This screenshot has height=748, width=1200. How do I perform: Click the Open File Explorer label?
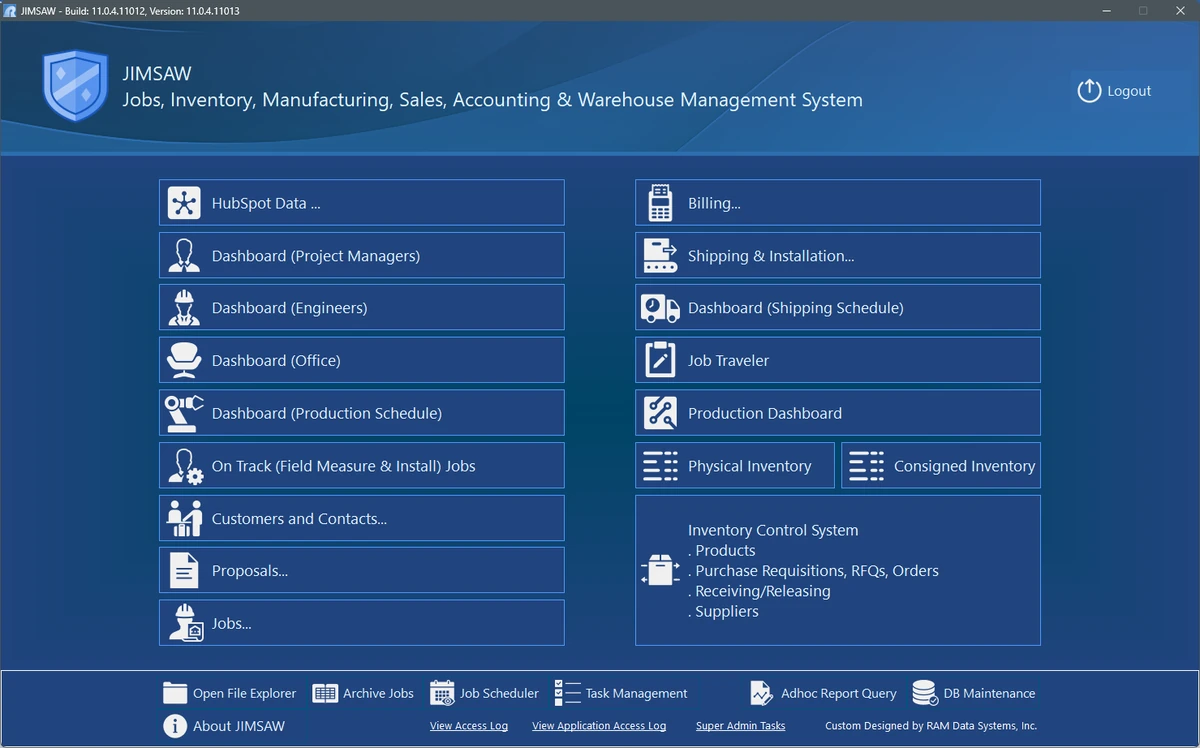245,693
